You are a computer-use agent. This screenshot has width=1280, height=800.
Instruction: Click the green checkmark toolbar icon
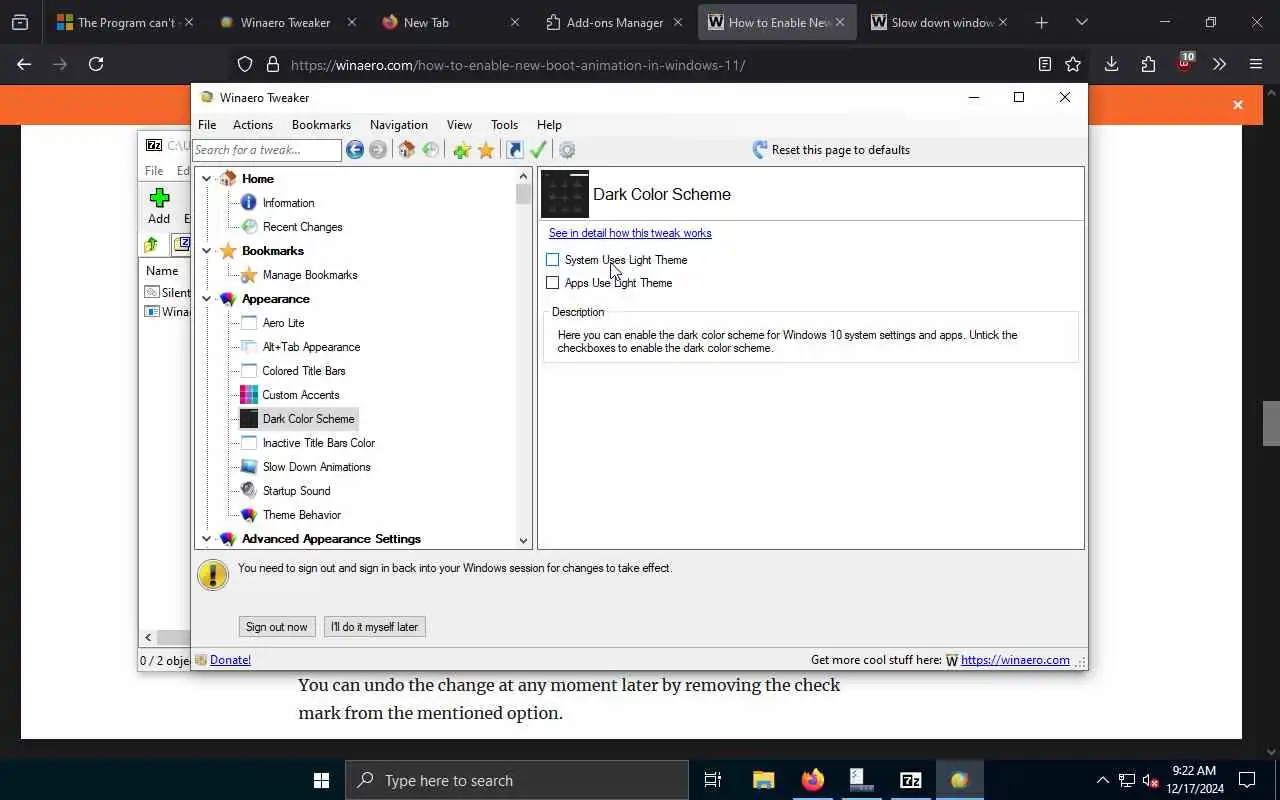pos(538,150)
